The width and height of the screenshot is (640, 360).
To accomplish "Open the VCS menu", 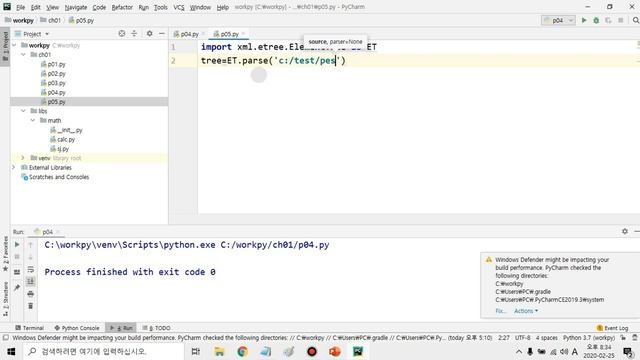I will [179, 7].
